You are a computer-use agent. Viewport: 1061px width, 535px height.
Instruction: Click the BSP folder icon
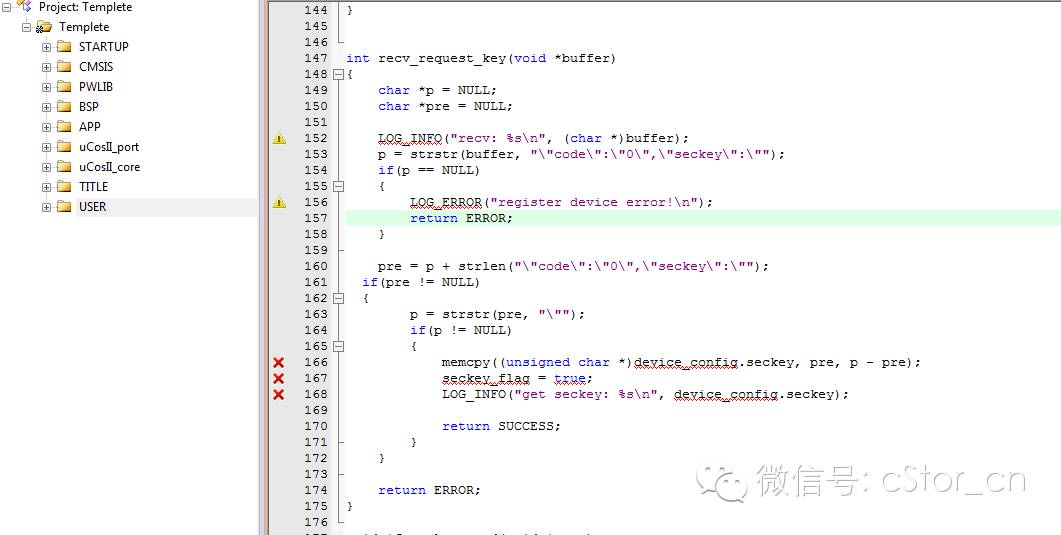pos(64,106)
